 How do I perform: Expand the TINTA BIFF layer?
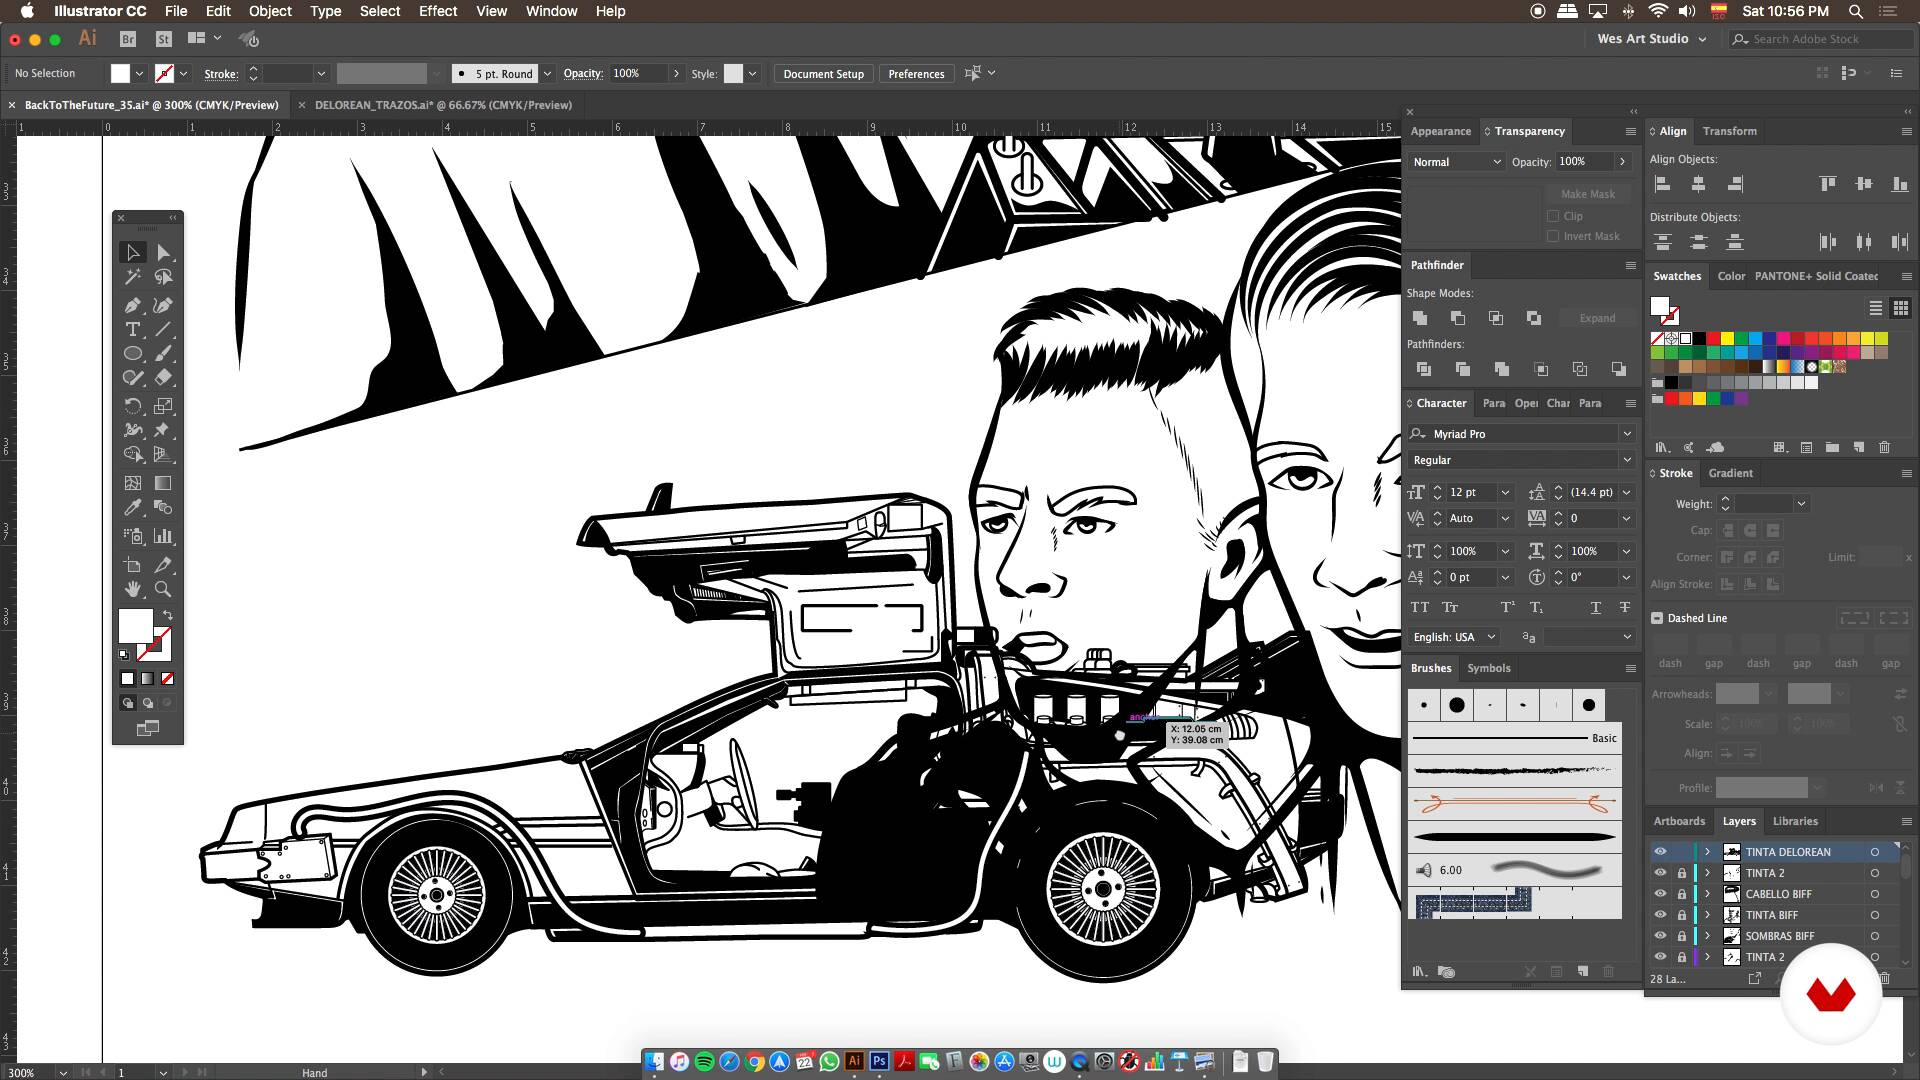pyautogui.click(x=1708, y=915)
